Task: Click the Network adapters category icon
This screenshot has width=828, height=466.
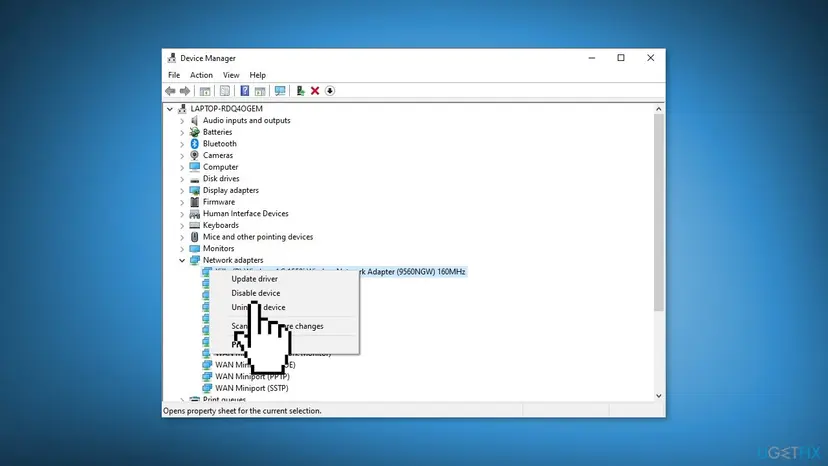Action: point(194,260)
